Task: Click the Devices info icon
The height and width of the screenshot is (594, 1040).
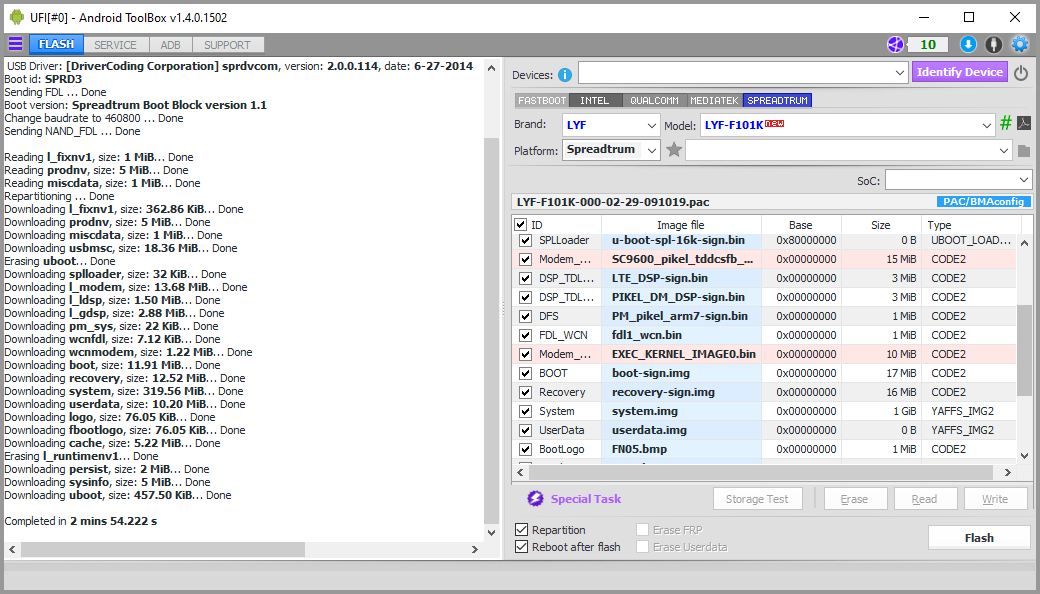Action: point(564,75)
